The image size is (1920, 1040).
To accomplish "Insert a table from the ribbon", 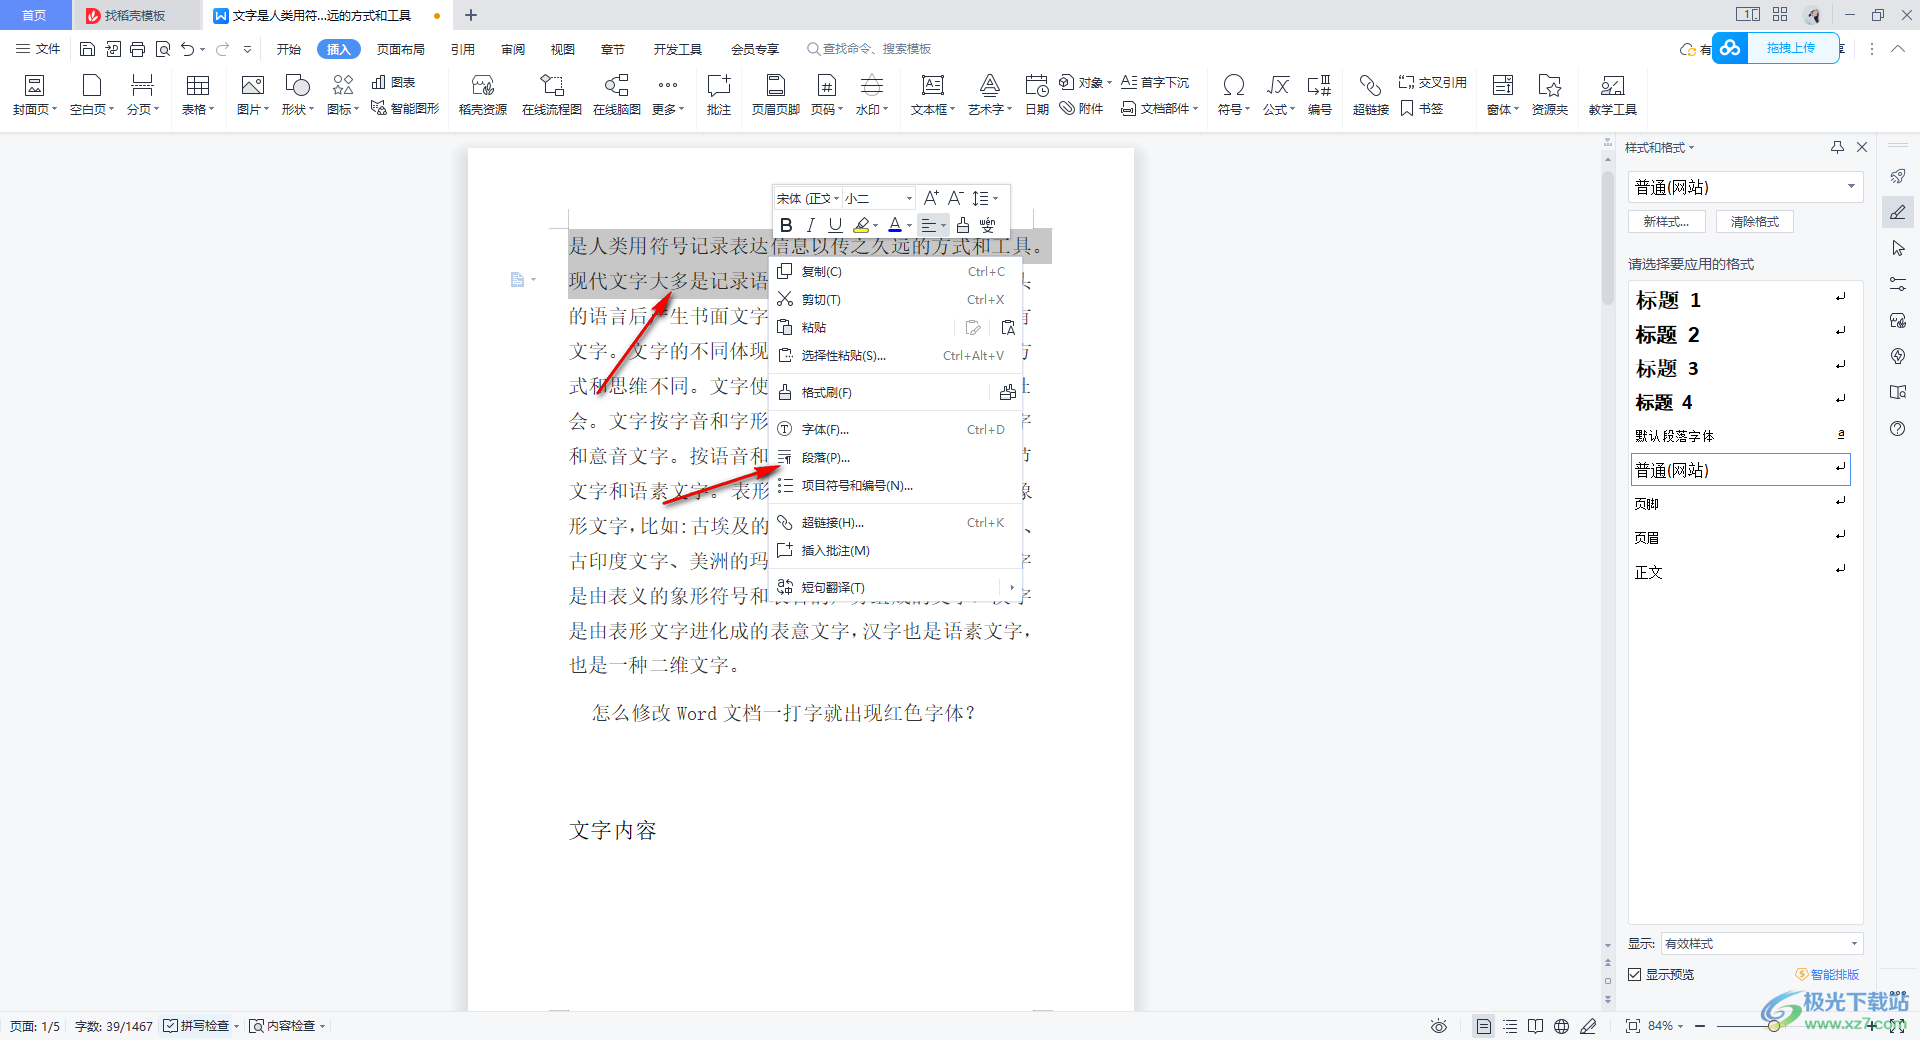I will point(198,94).
